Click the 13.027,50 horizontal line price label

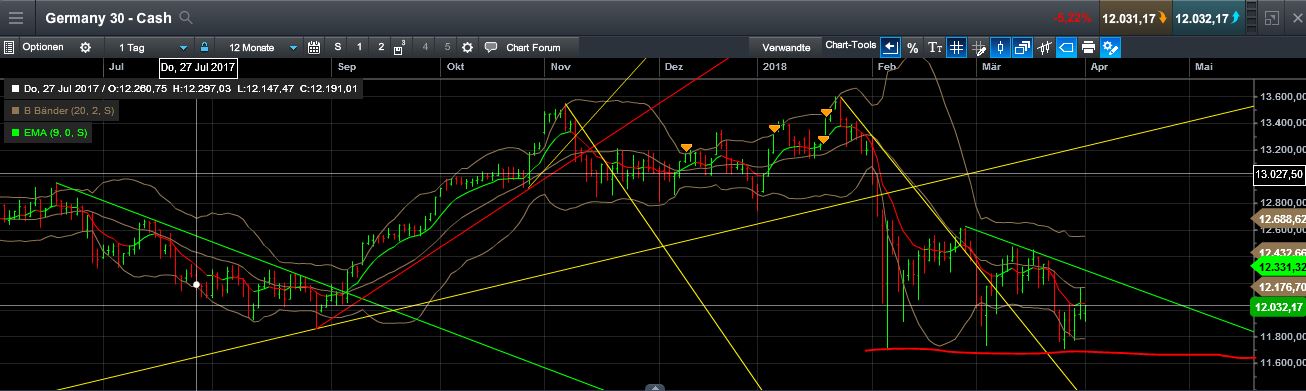coord(1278,174)
